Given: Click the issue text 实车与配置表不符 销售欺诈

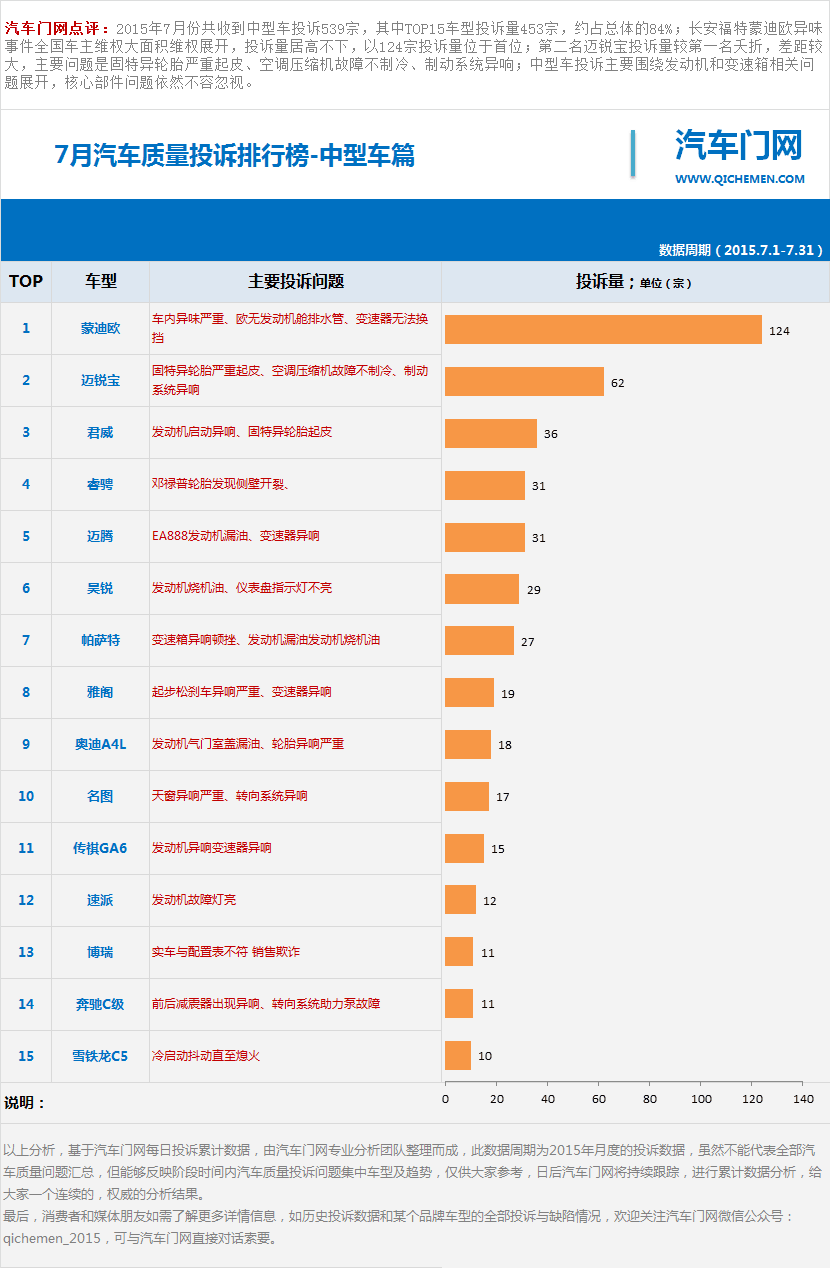Looking at the screenshot, I should click(x=226, y=952).
